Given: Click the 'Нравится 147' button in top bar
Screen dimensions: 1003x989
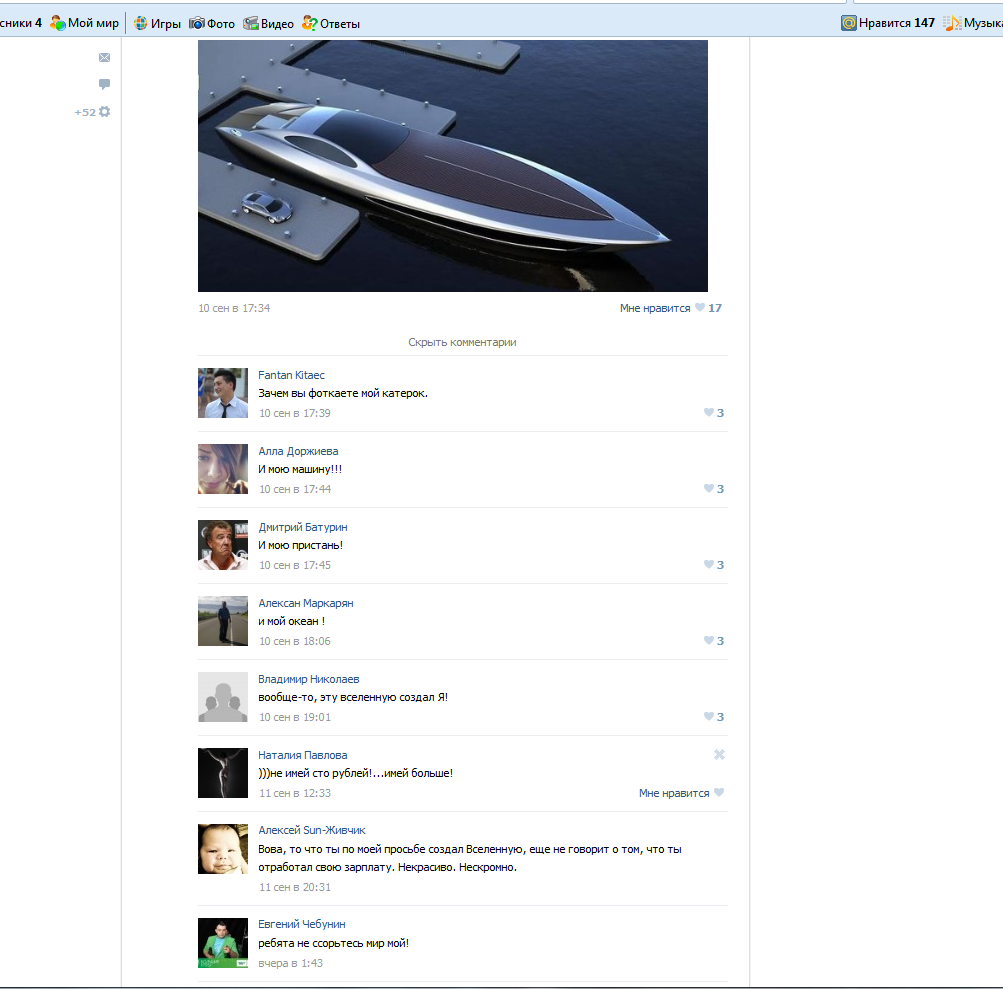Looking at the screenshot, I should (888, 23).
